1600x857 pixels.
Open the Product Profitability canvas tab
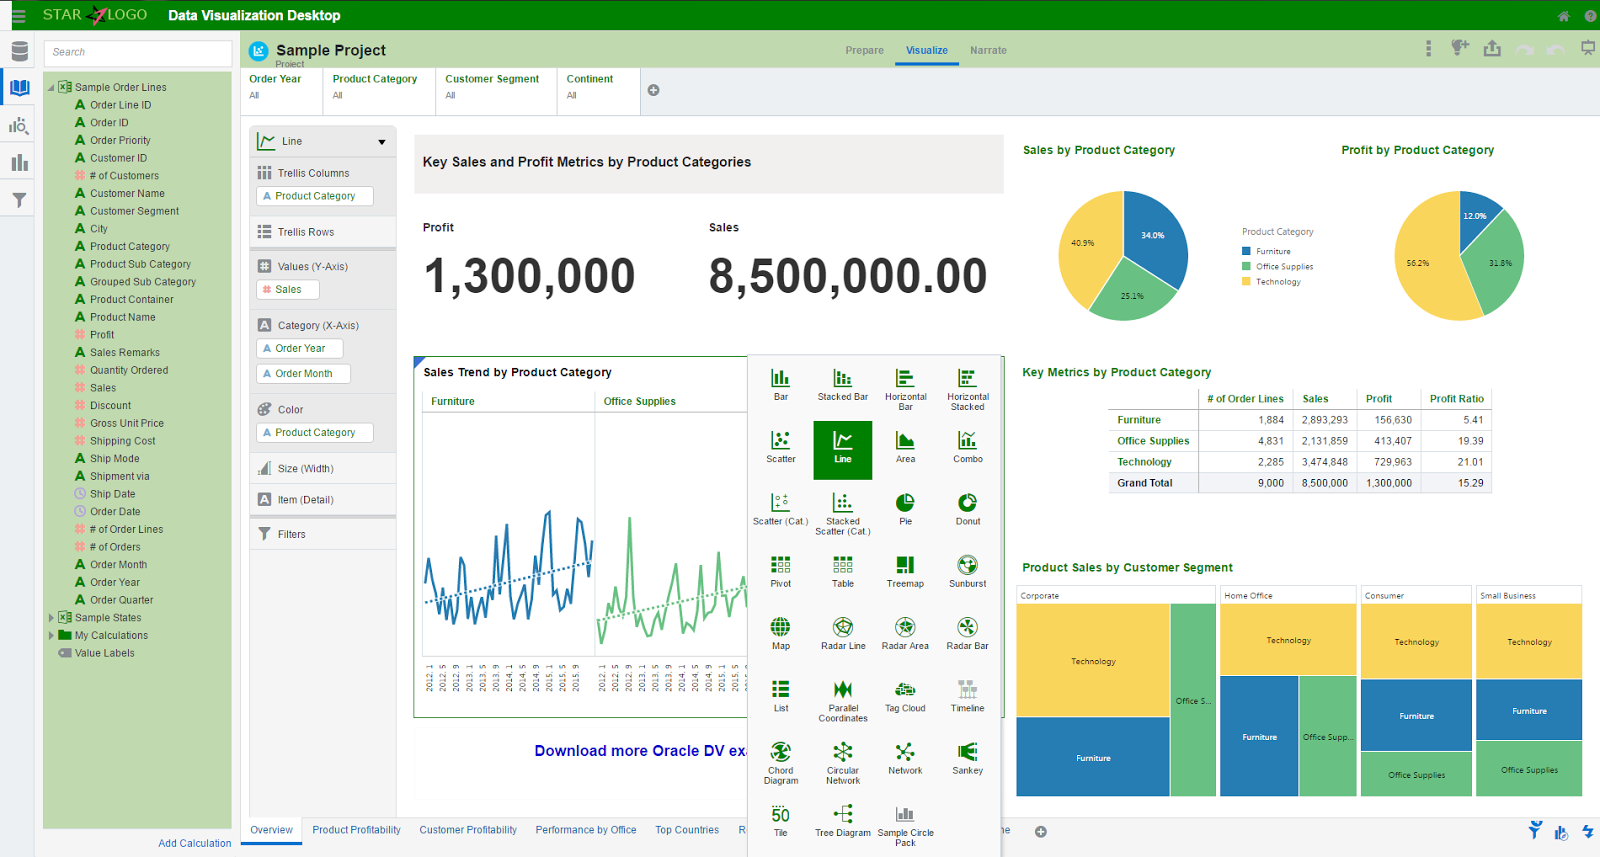coord(356,830)
